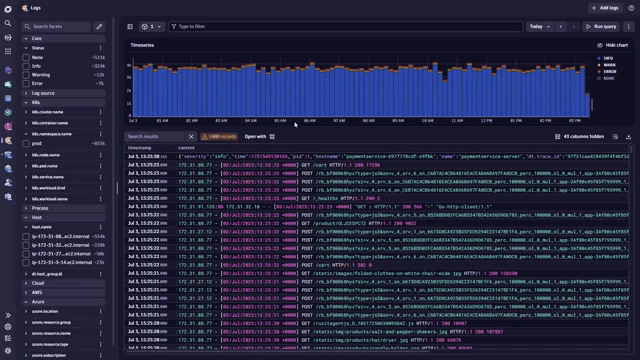Open k8s.pod.name facet kebab menu

pos(100,166)
